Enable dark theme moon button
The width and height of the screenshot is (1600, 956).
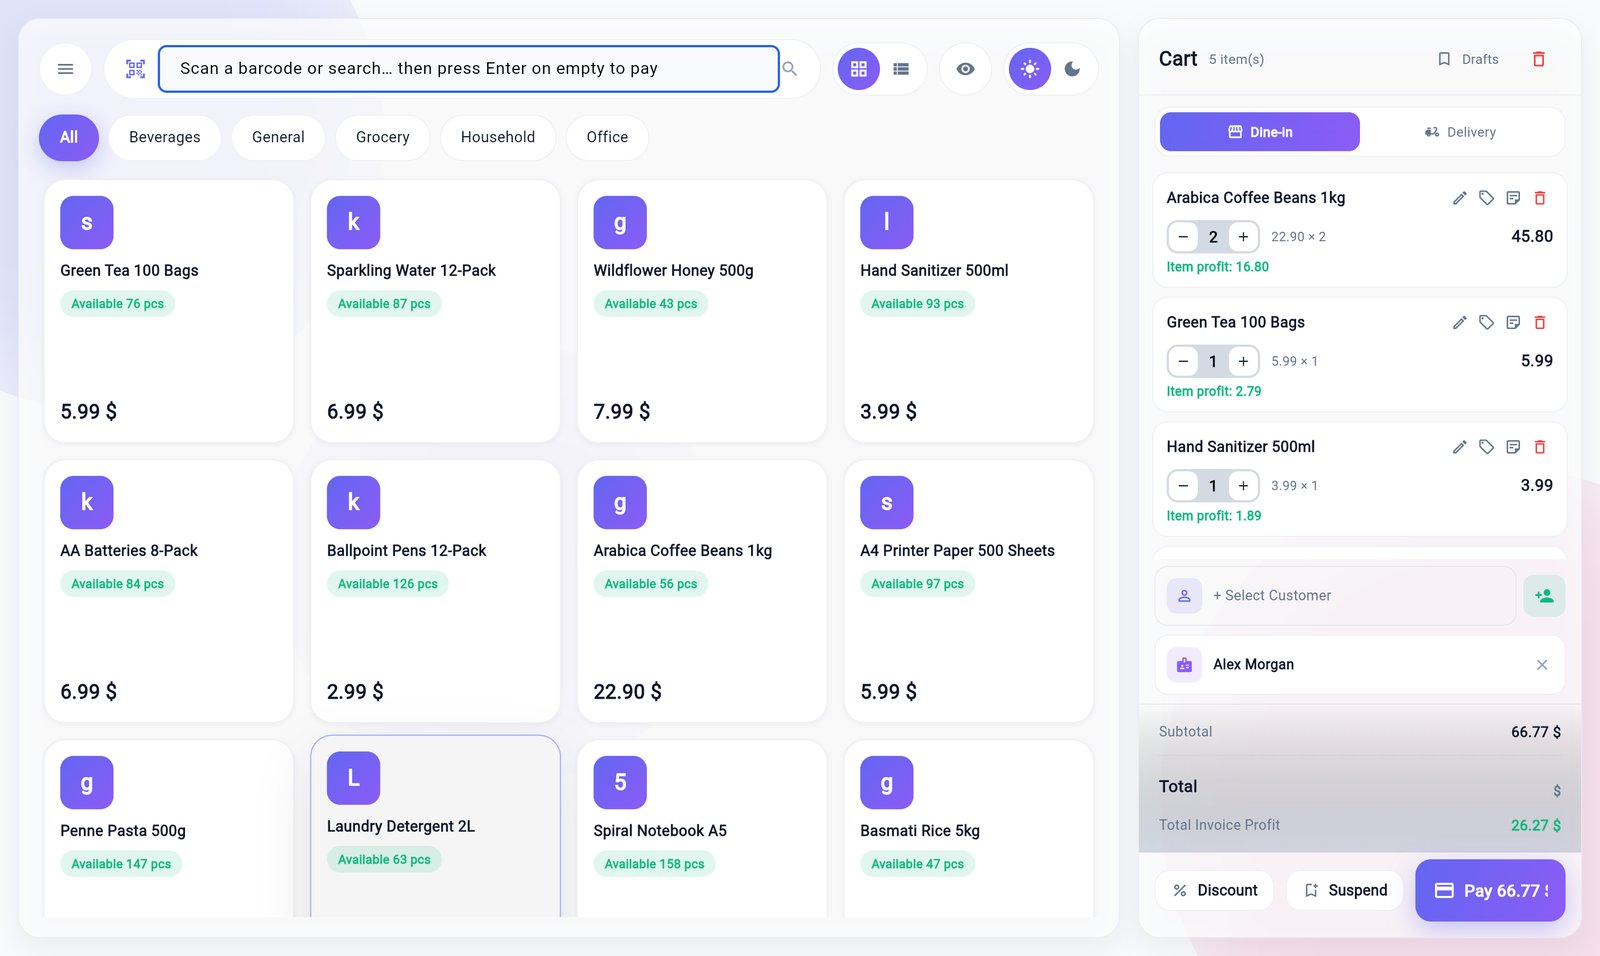(x=1072, y=69)
